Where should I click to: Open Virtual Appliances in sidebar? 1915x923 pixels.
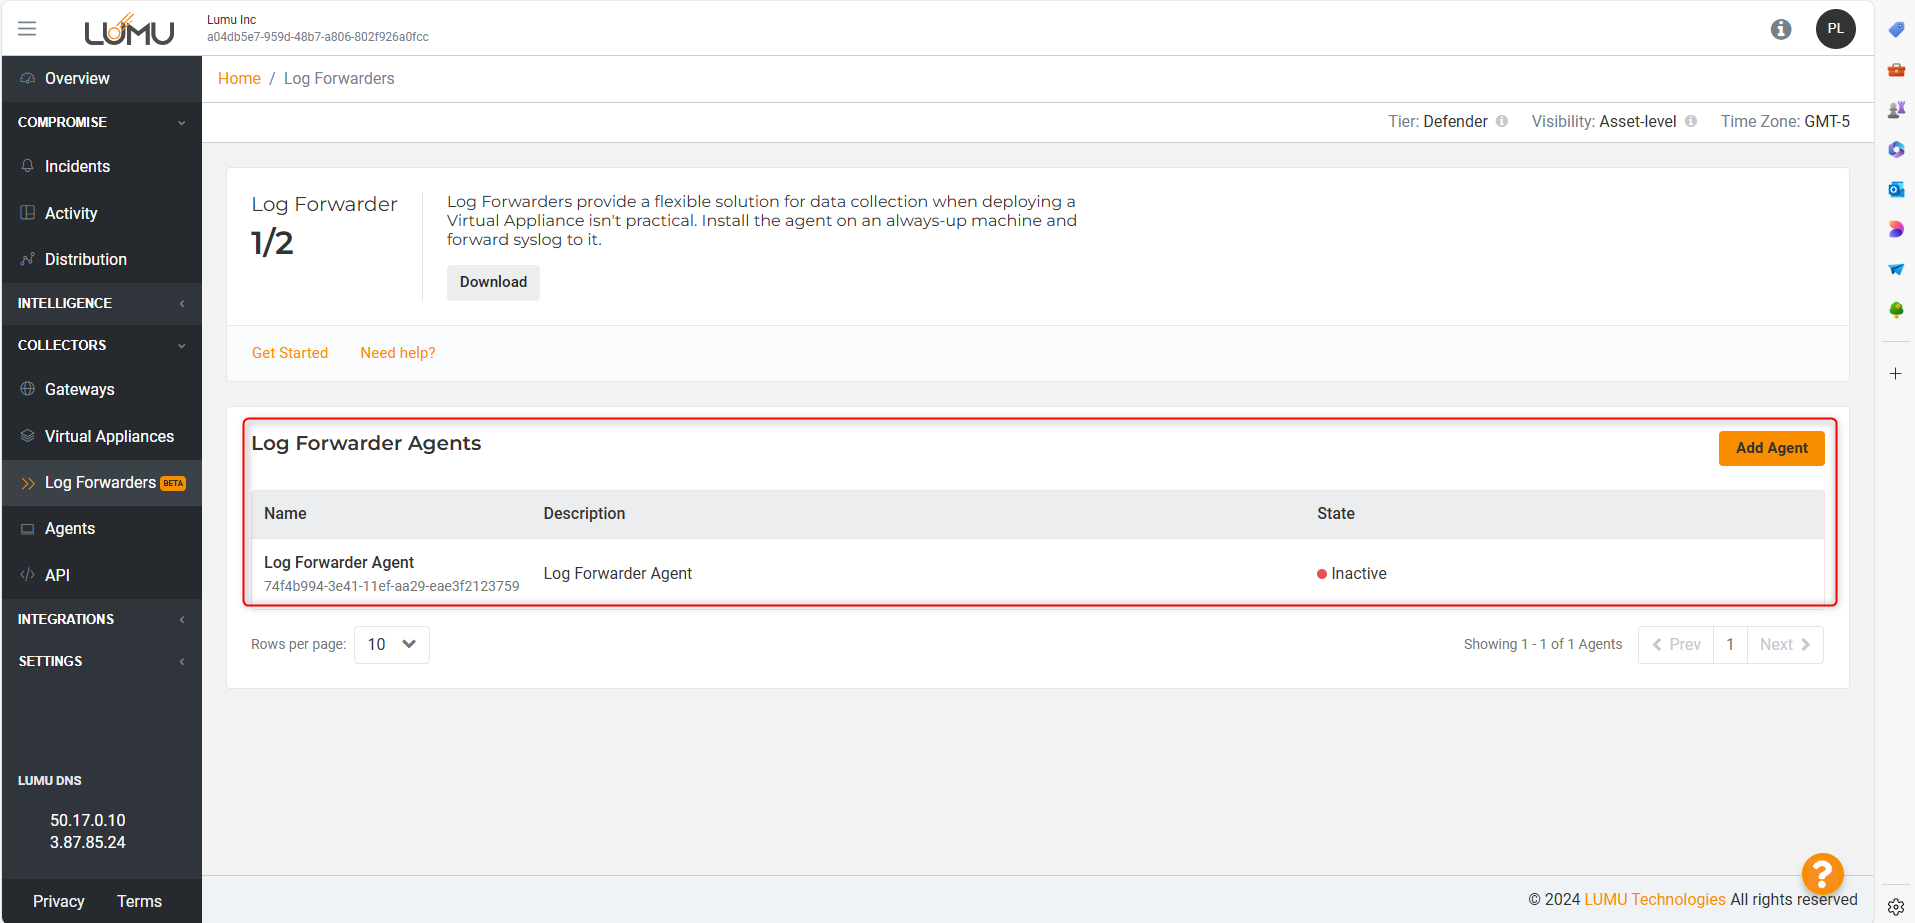[x=109, y=436]
